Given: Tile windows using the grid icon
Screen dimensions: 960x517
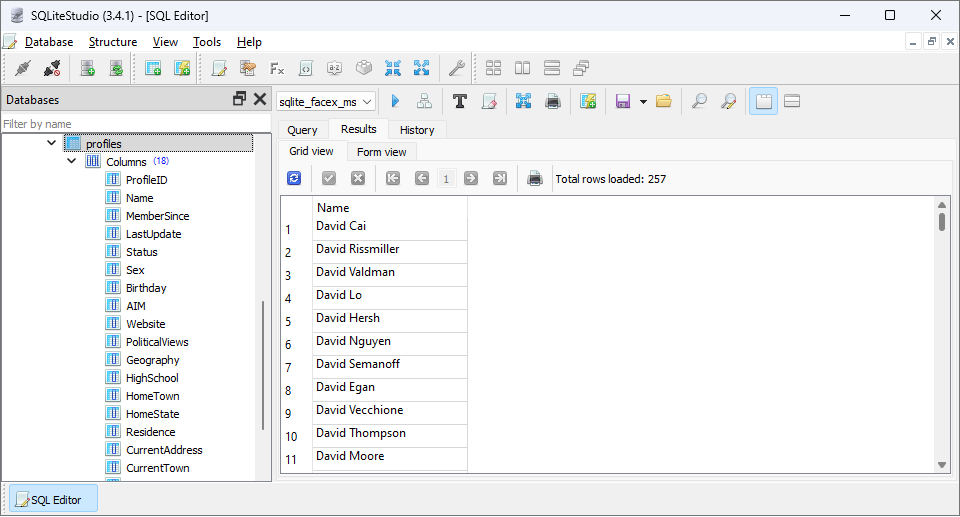Looking at the screenshot, I should [x=493, y=68].
